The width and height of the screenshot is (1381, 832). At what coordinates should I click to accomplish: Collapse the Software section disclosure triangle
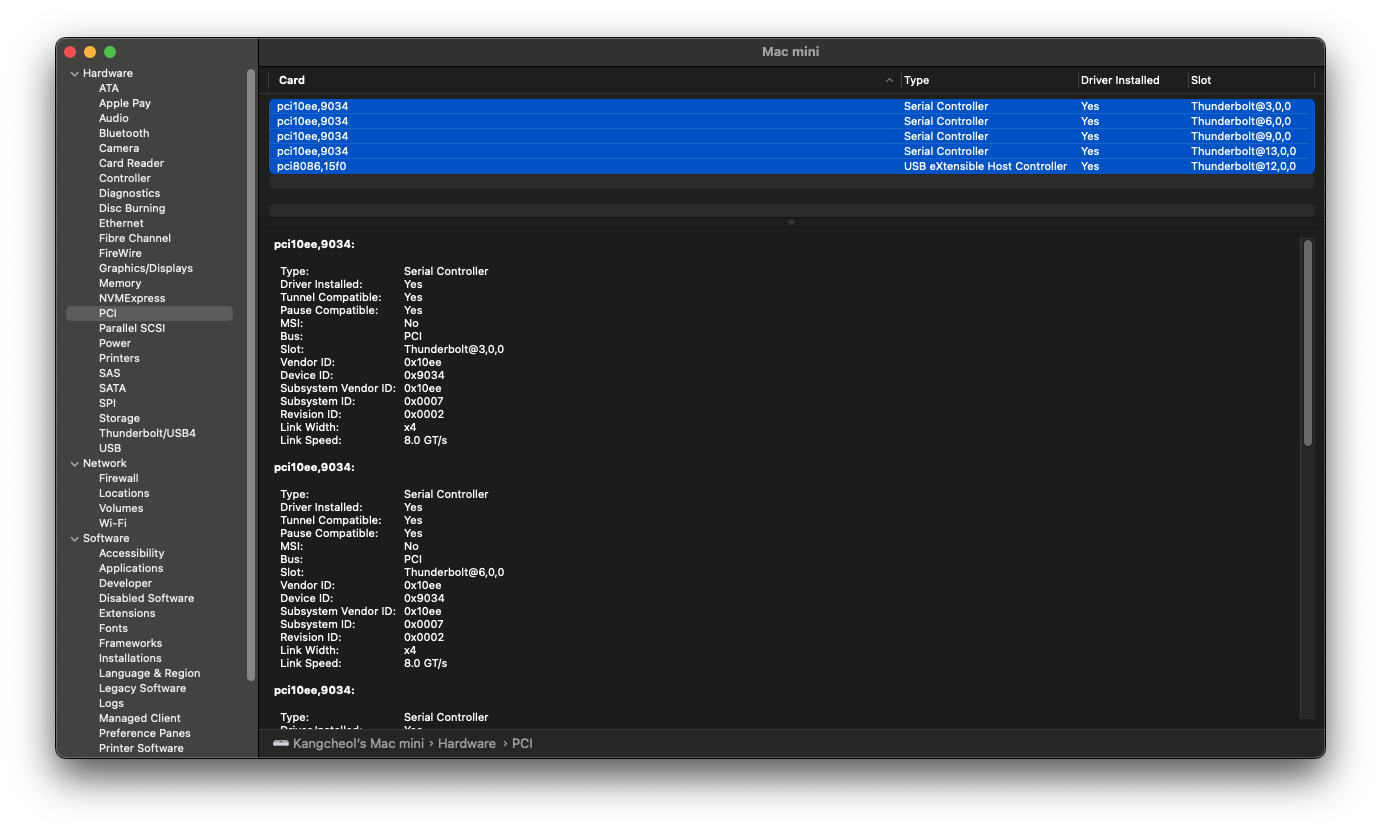tap(74, 539)
